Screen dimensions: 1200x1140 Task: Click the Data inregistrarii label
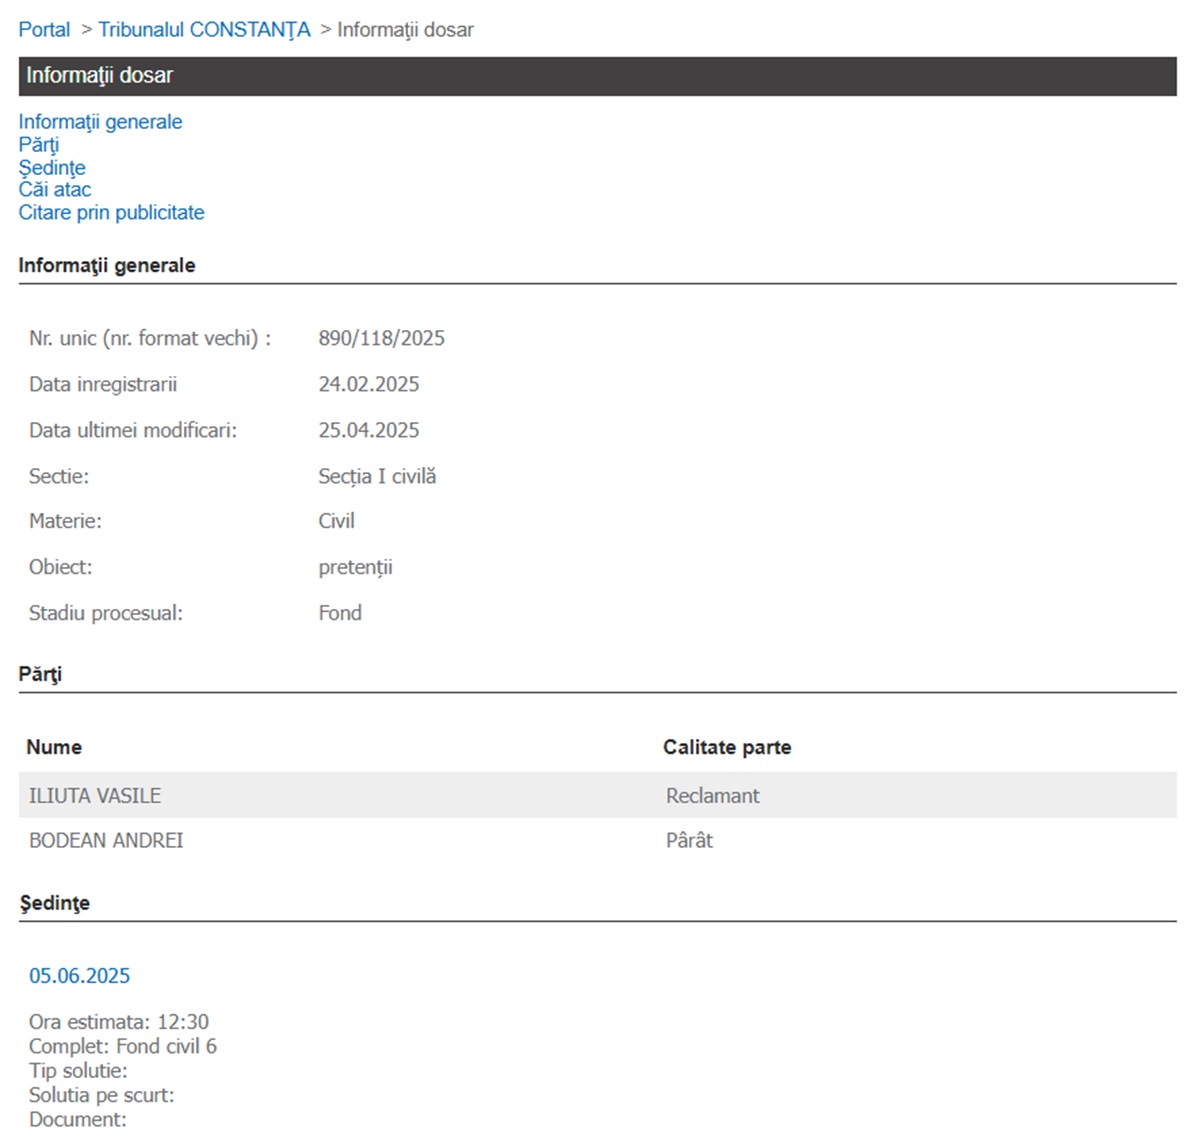click(x=103, y=384)
